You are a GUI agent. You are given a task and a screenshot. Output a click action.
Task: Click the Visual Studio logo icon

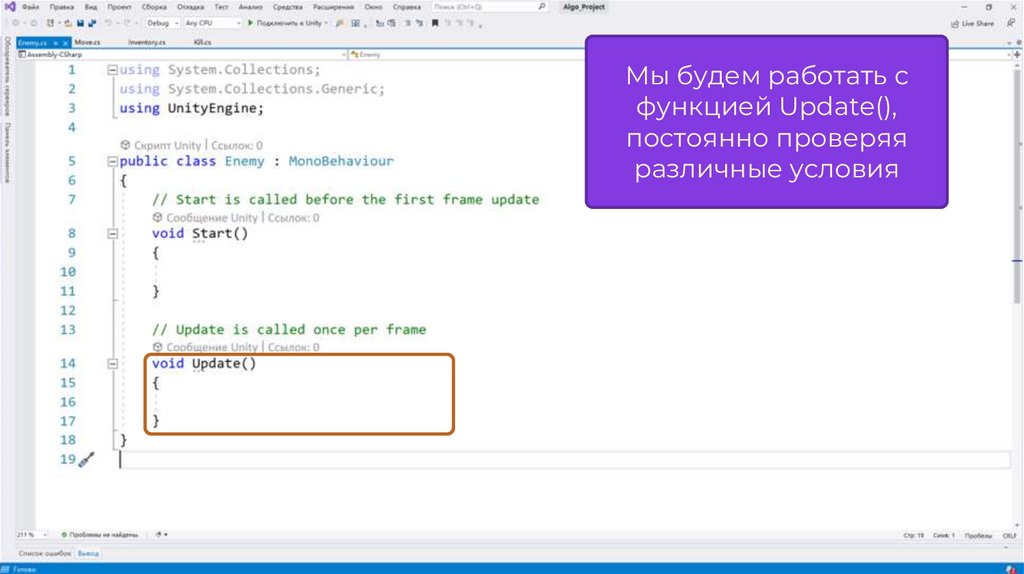(10, 7)
